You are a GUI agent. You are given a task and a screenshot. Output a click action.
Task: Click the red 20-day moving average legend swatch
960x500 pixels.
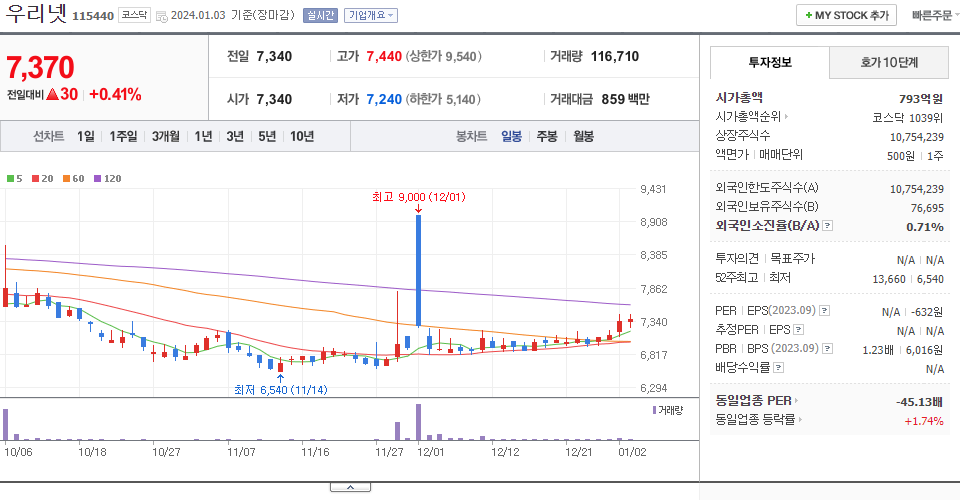[x=36, y=179]
